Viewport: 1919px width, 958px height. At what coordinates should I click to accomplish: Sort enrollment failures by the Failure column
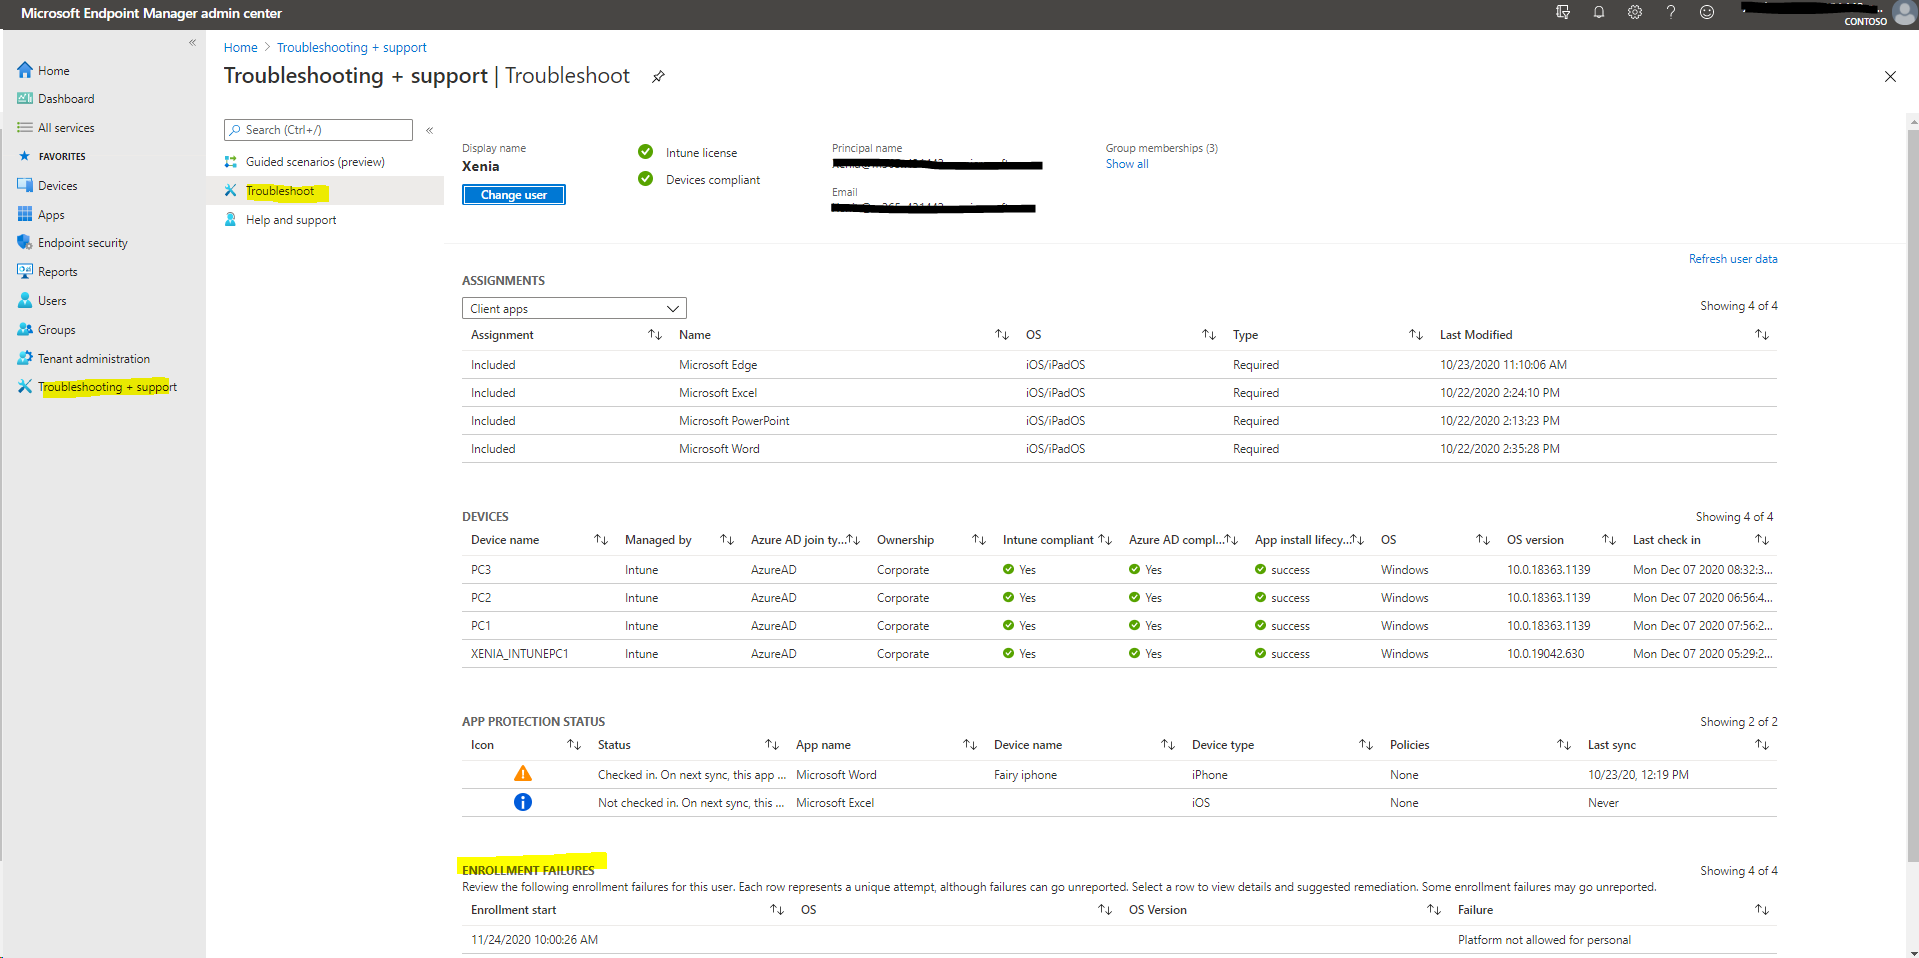pyautogui.click(x=1762, y=910)
